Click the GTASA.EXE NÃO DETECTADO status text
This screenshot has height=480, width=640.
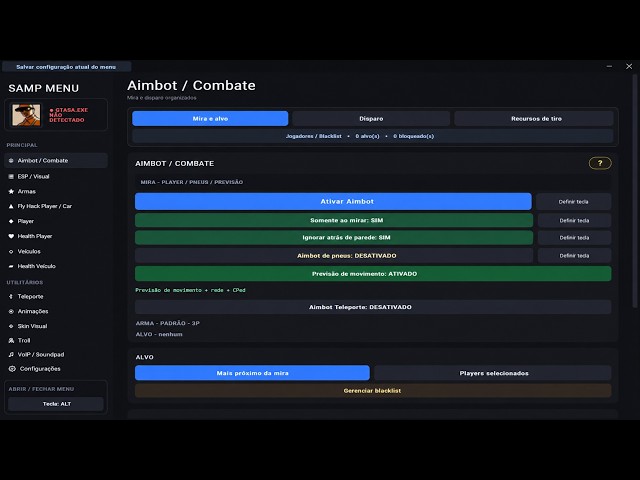[x=69, y=115]
